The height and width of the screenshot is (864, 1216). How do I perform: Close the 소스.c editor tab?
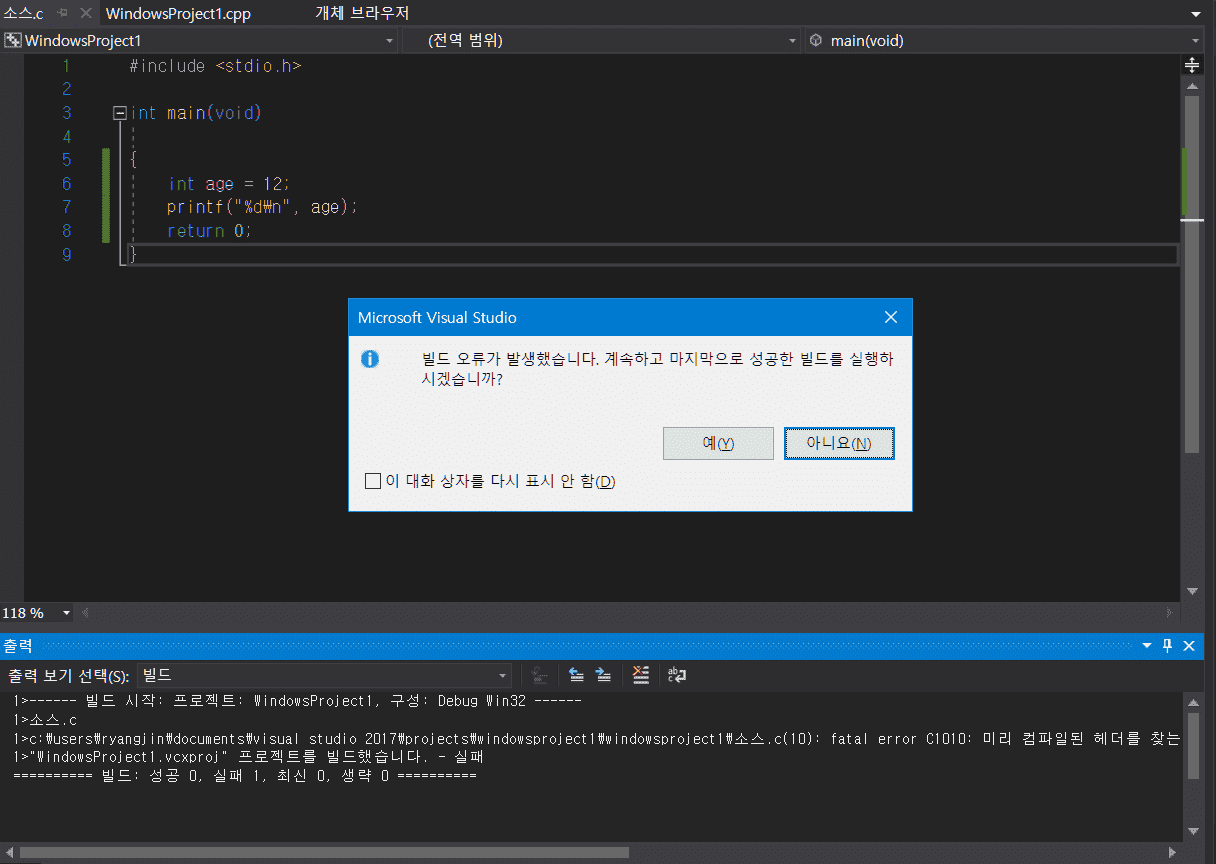click(85, 13)
